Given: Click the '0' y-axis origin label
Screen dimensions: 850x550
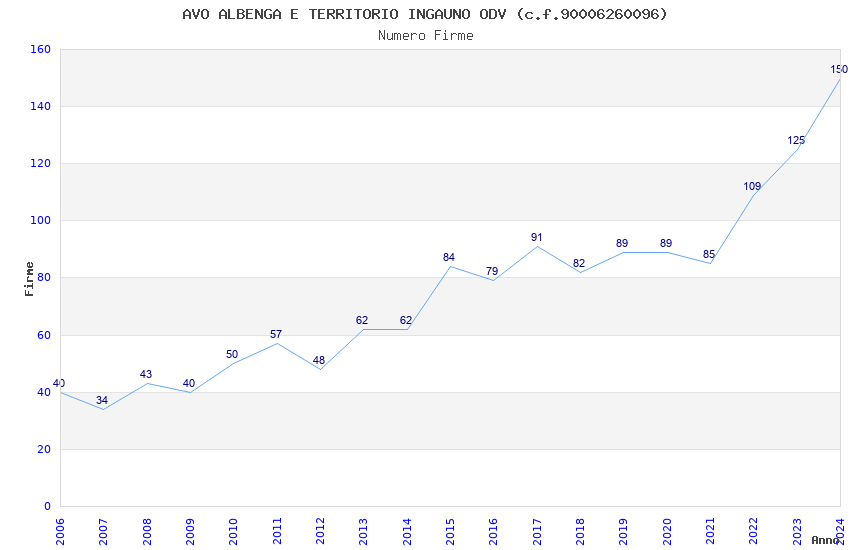Looking at the screenshot, I should [47, 506].
